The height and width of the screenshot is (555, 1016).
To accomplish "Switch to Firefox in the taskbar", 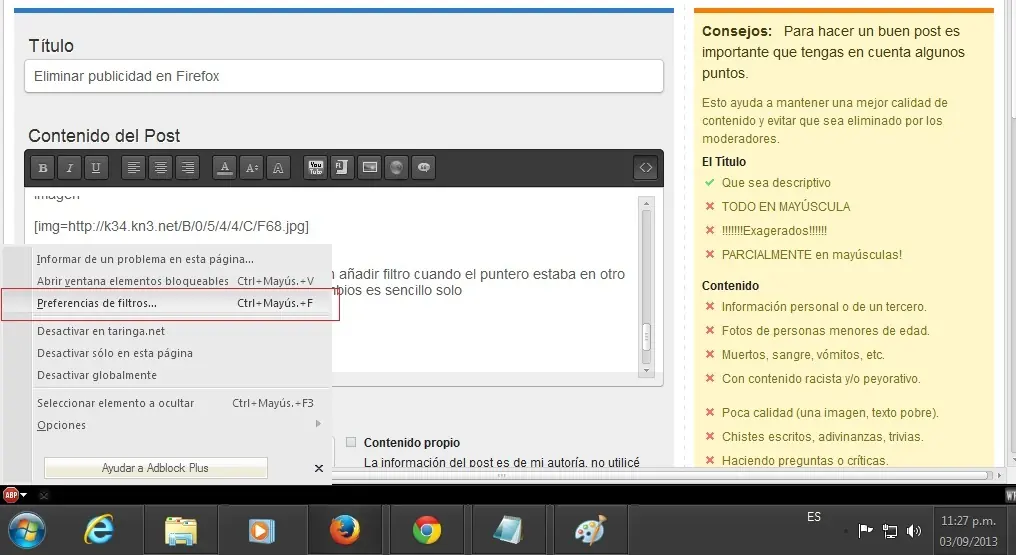I will (345, 530).
